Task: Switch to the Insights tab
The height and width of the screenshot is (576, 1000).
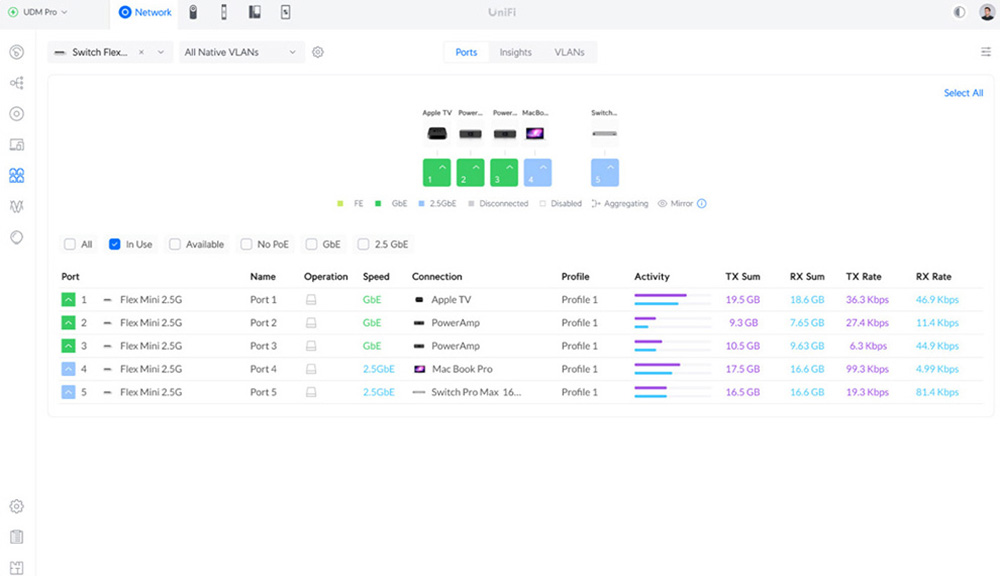Action: click(x=515, y=52)
